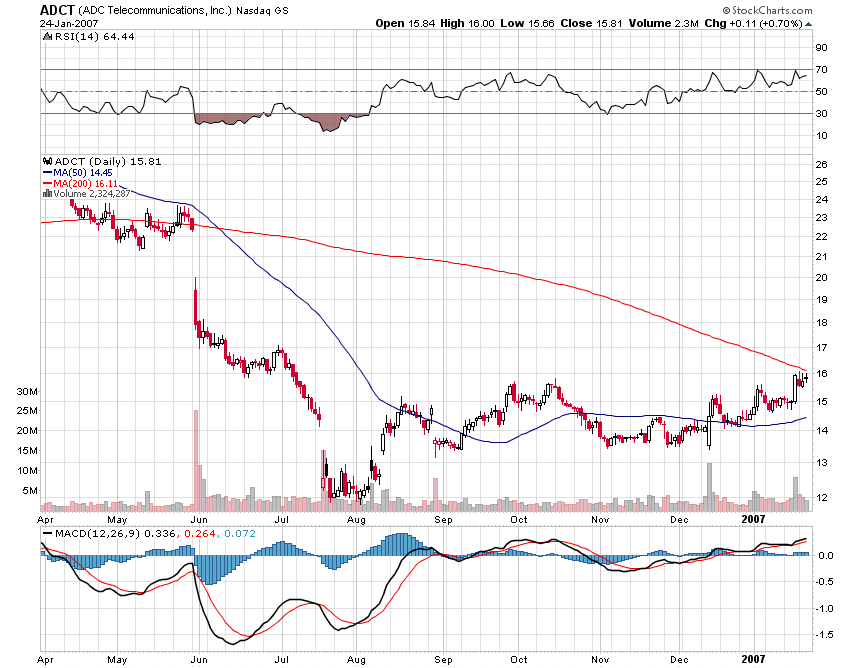This screenshot has height=668, width=850.
Task: Click the 19 label on price axis
Action: pos(821,299)
